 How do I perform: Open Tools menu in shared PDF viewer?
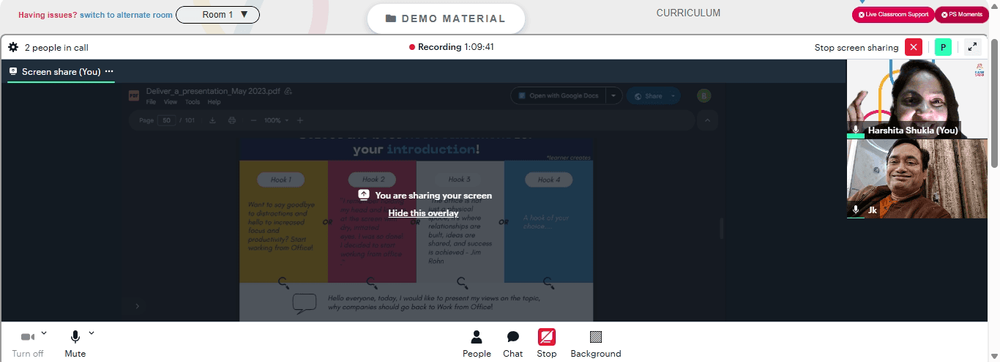(x=193, y=102)
